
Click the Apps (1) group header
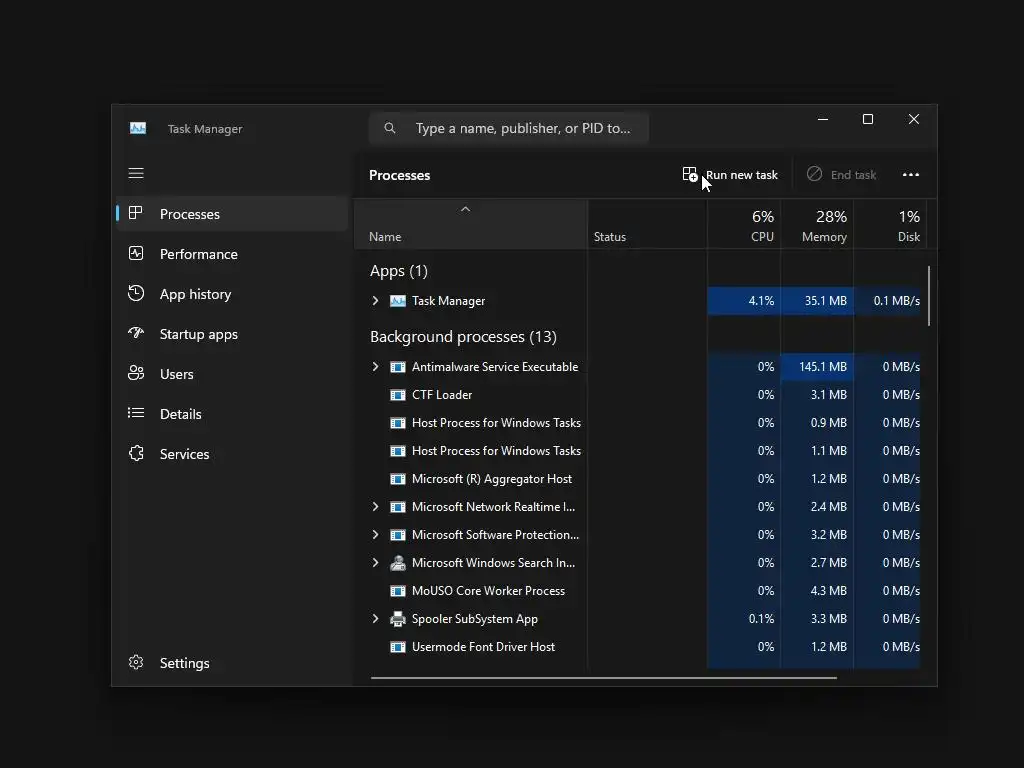coord(398,271)
